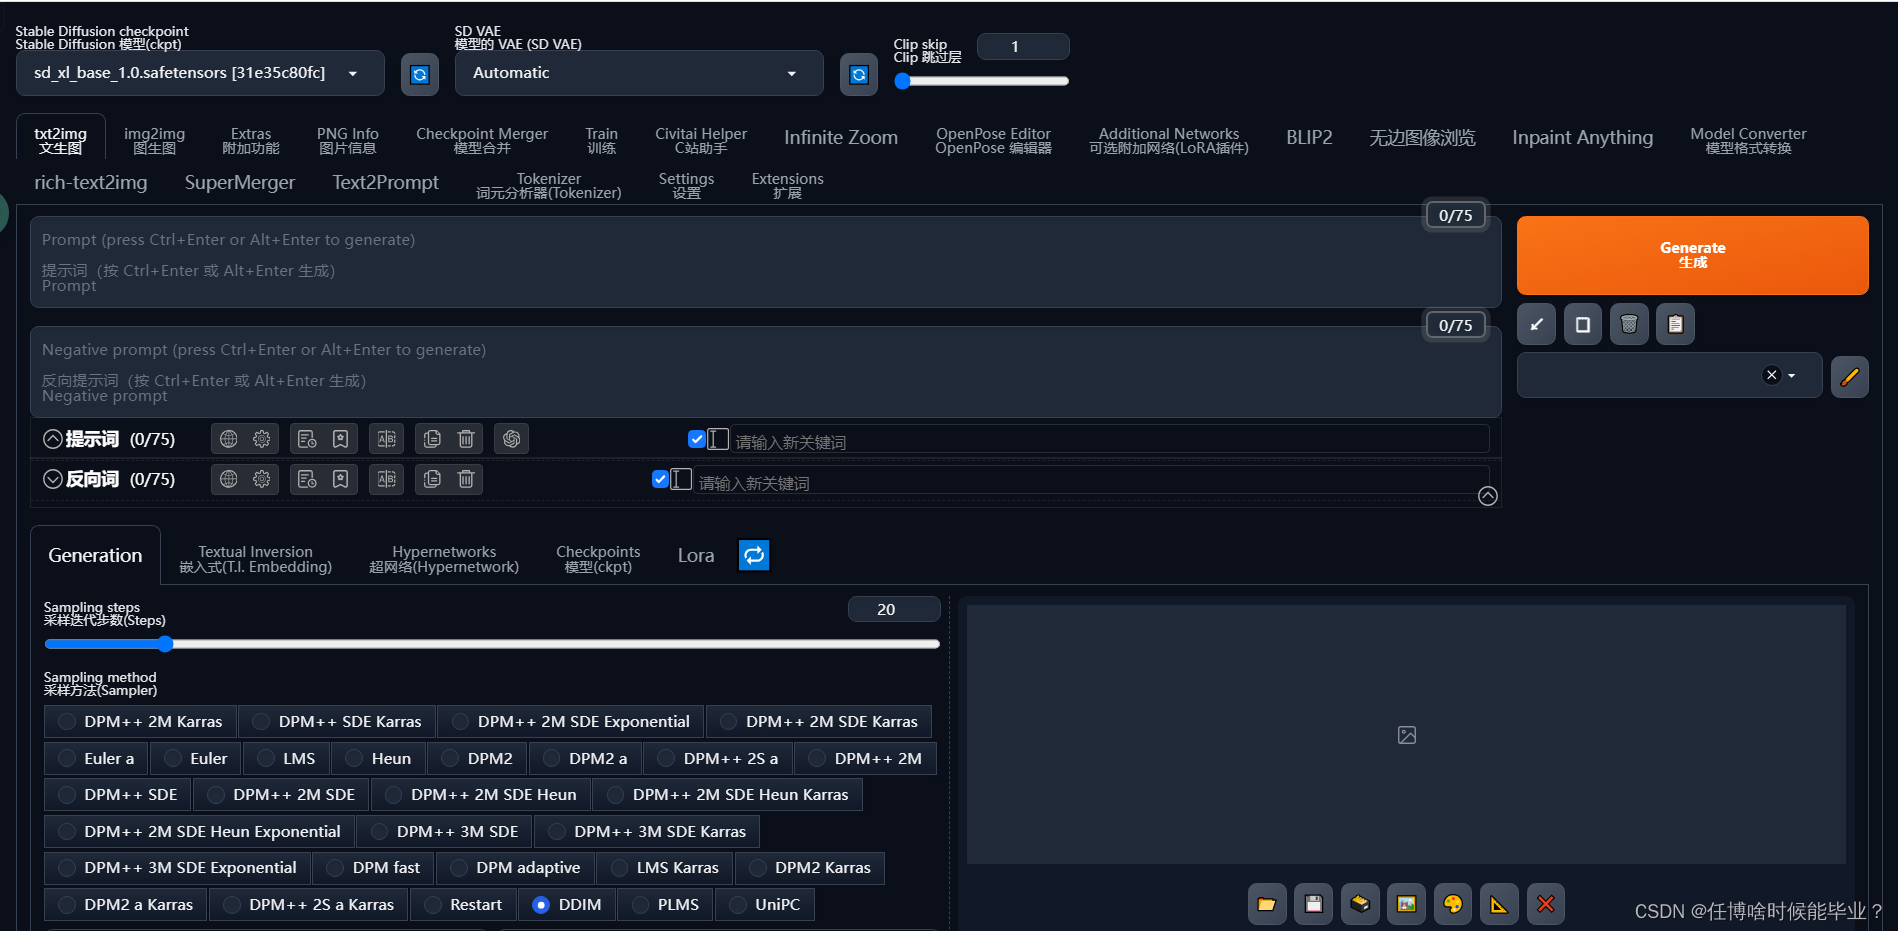Image resolution: width=1898 pixels, height=931 pixels.
Task: Click the paintbrush edit styles icon
Action: pyautogui.click(x=1849, y=377)
